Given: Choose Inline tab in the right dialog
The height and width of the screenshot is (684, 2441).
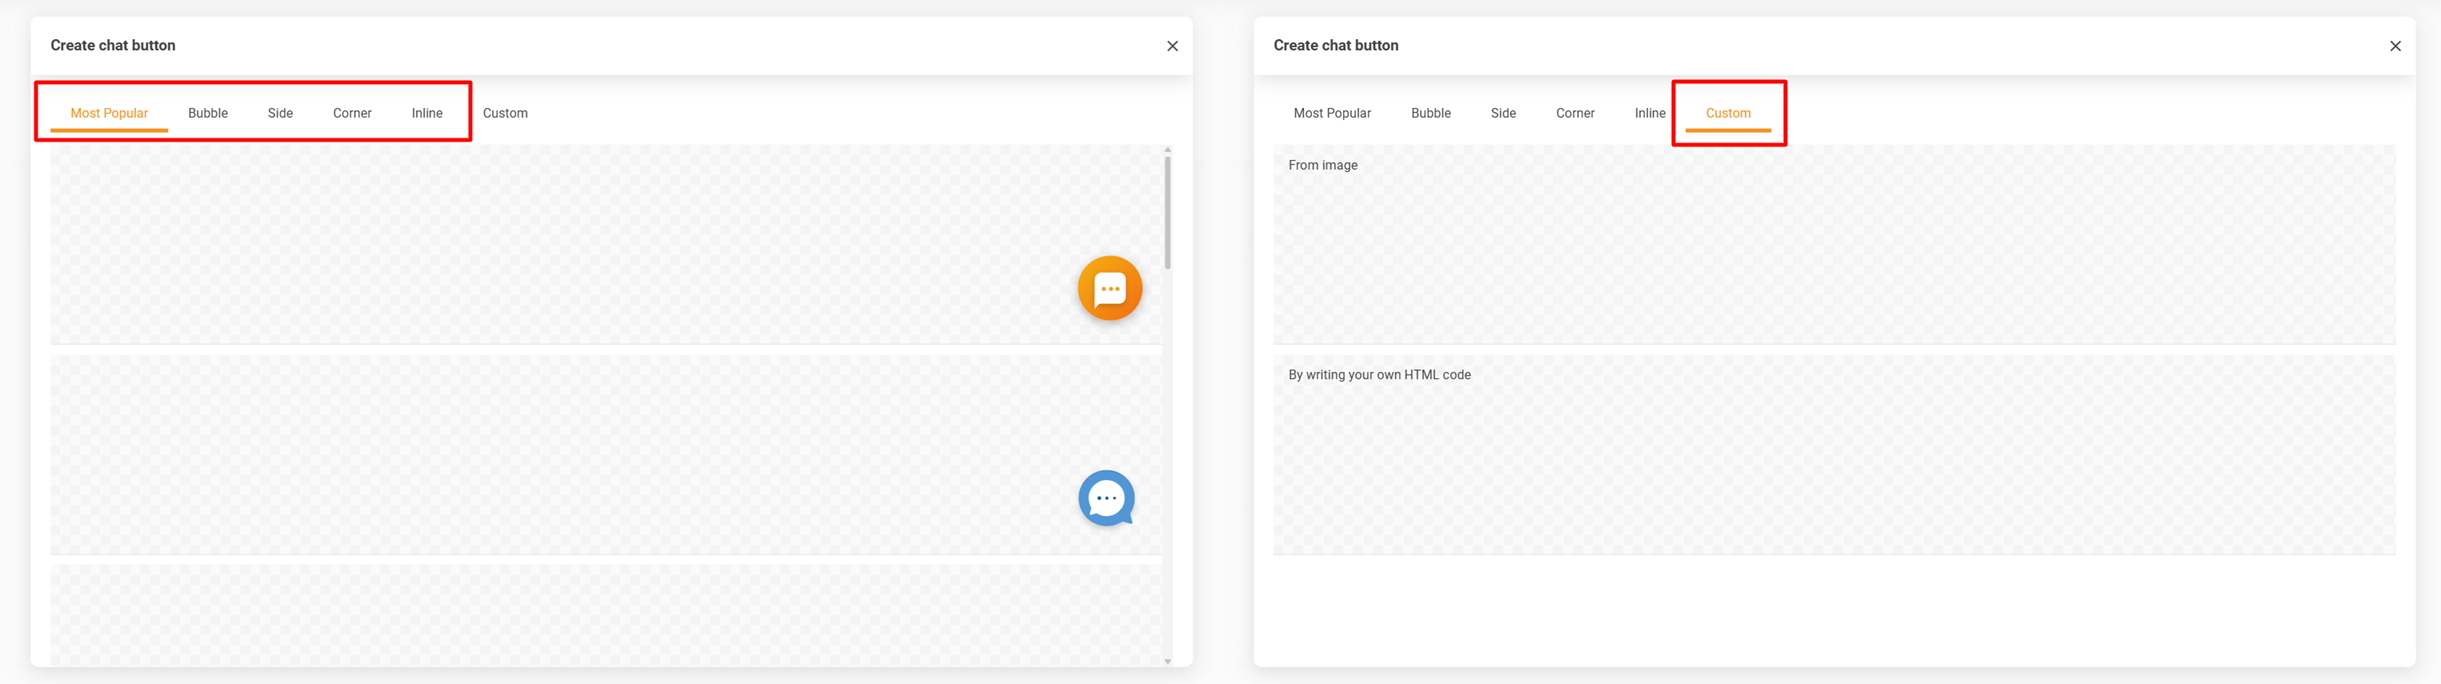Looking at the screenshot, I should point(1650,113).
